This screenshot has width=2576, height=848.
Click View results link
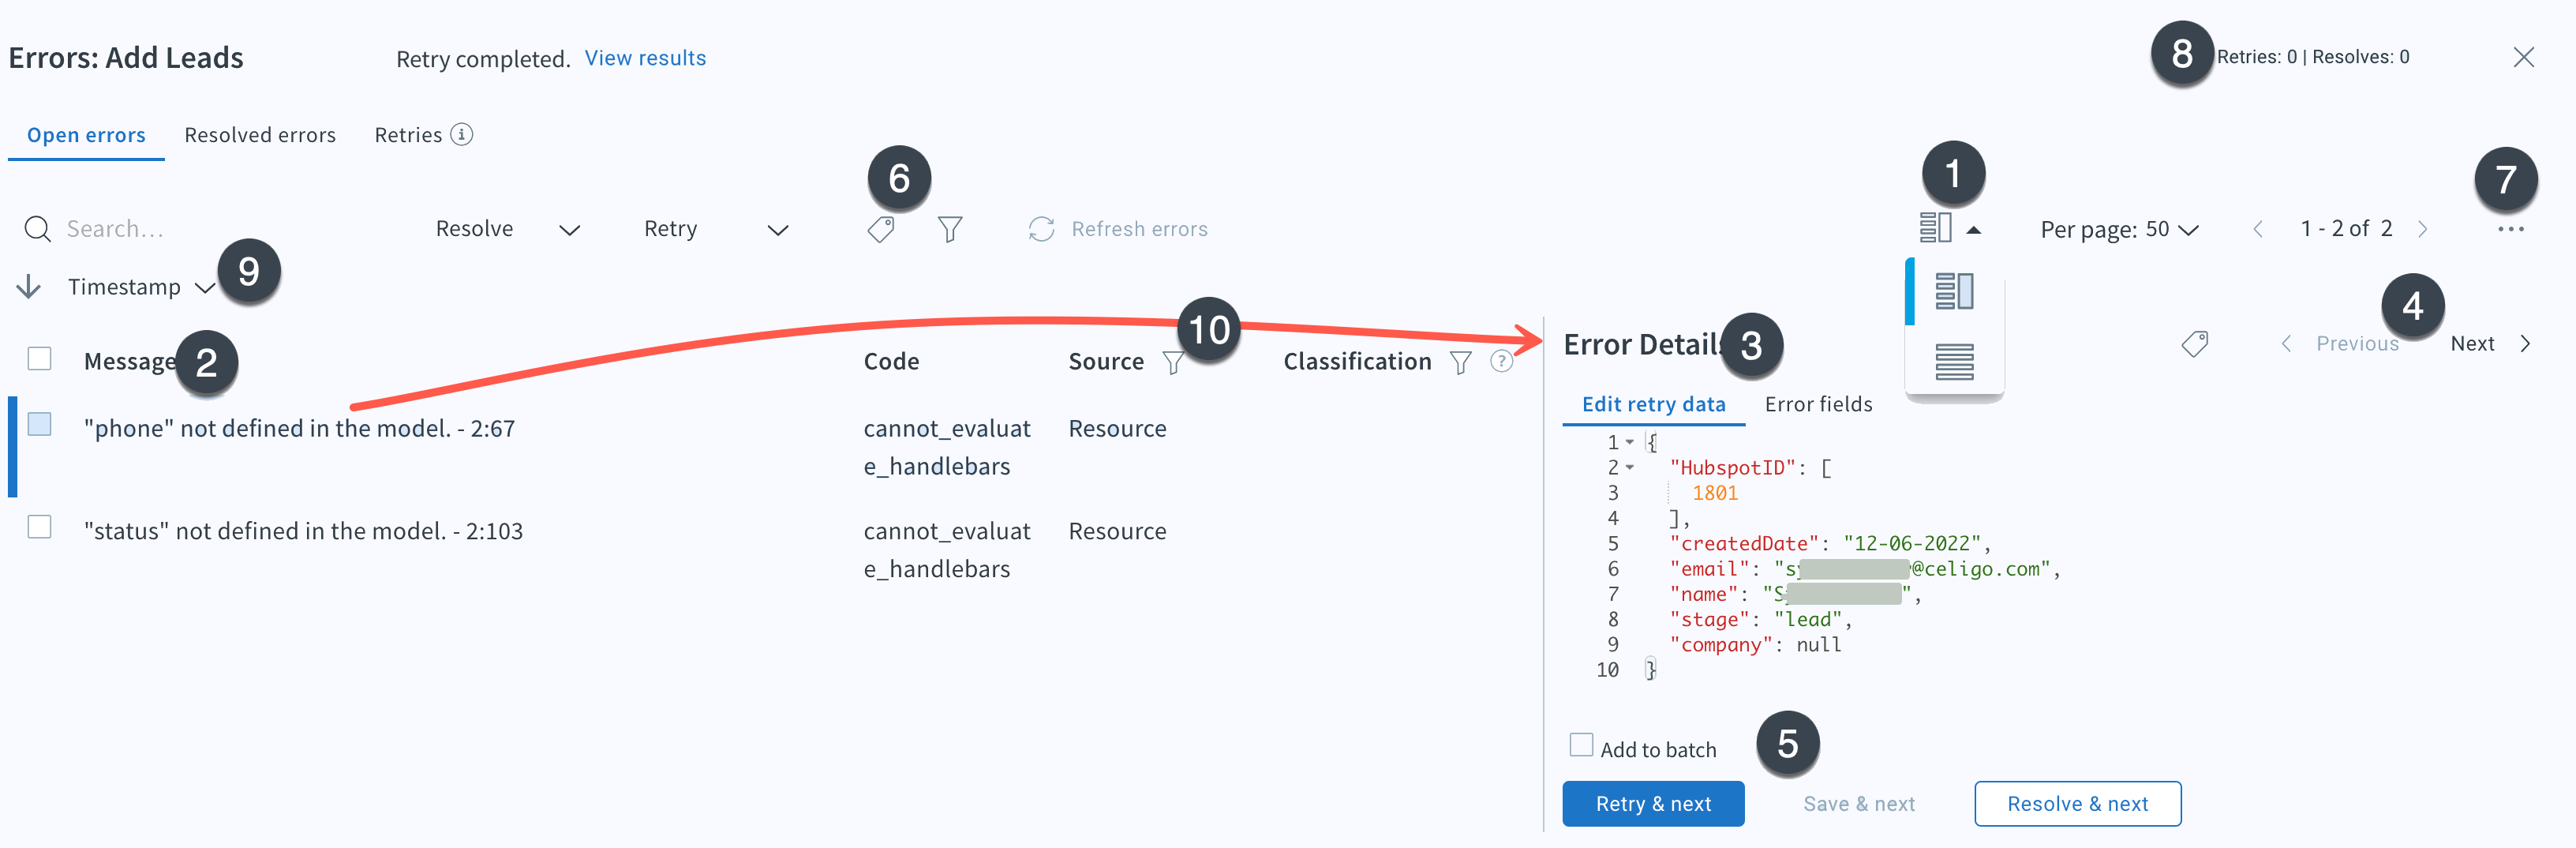click(x=645, y=58)
